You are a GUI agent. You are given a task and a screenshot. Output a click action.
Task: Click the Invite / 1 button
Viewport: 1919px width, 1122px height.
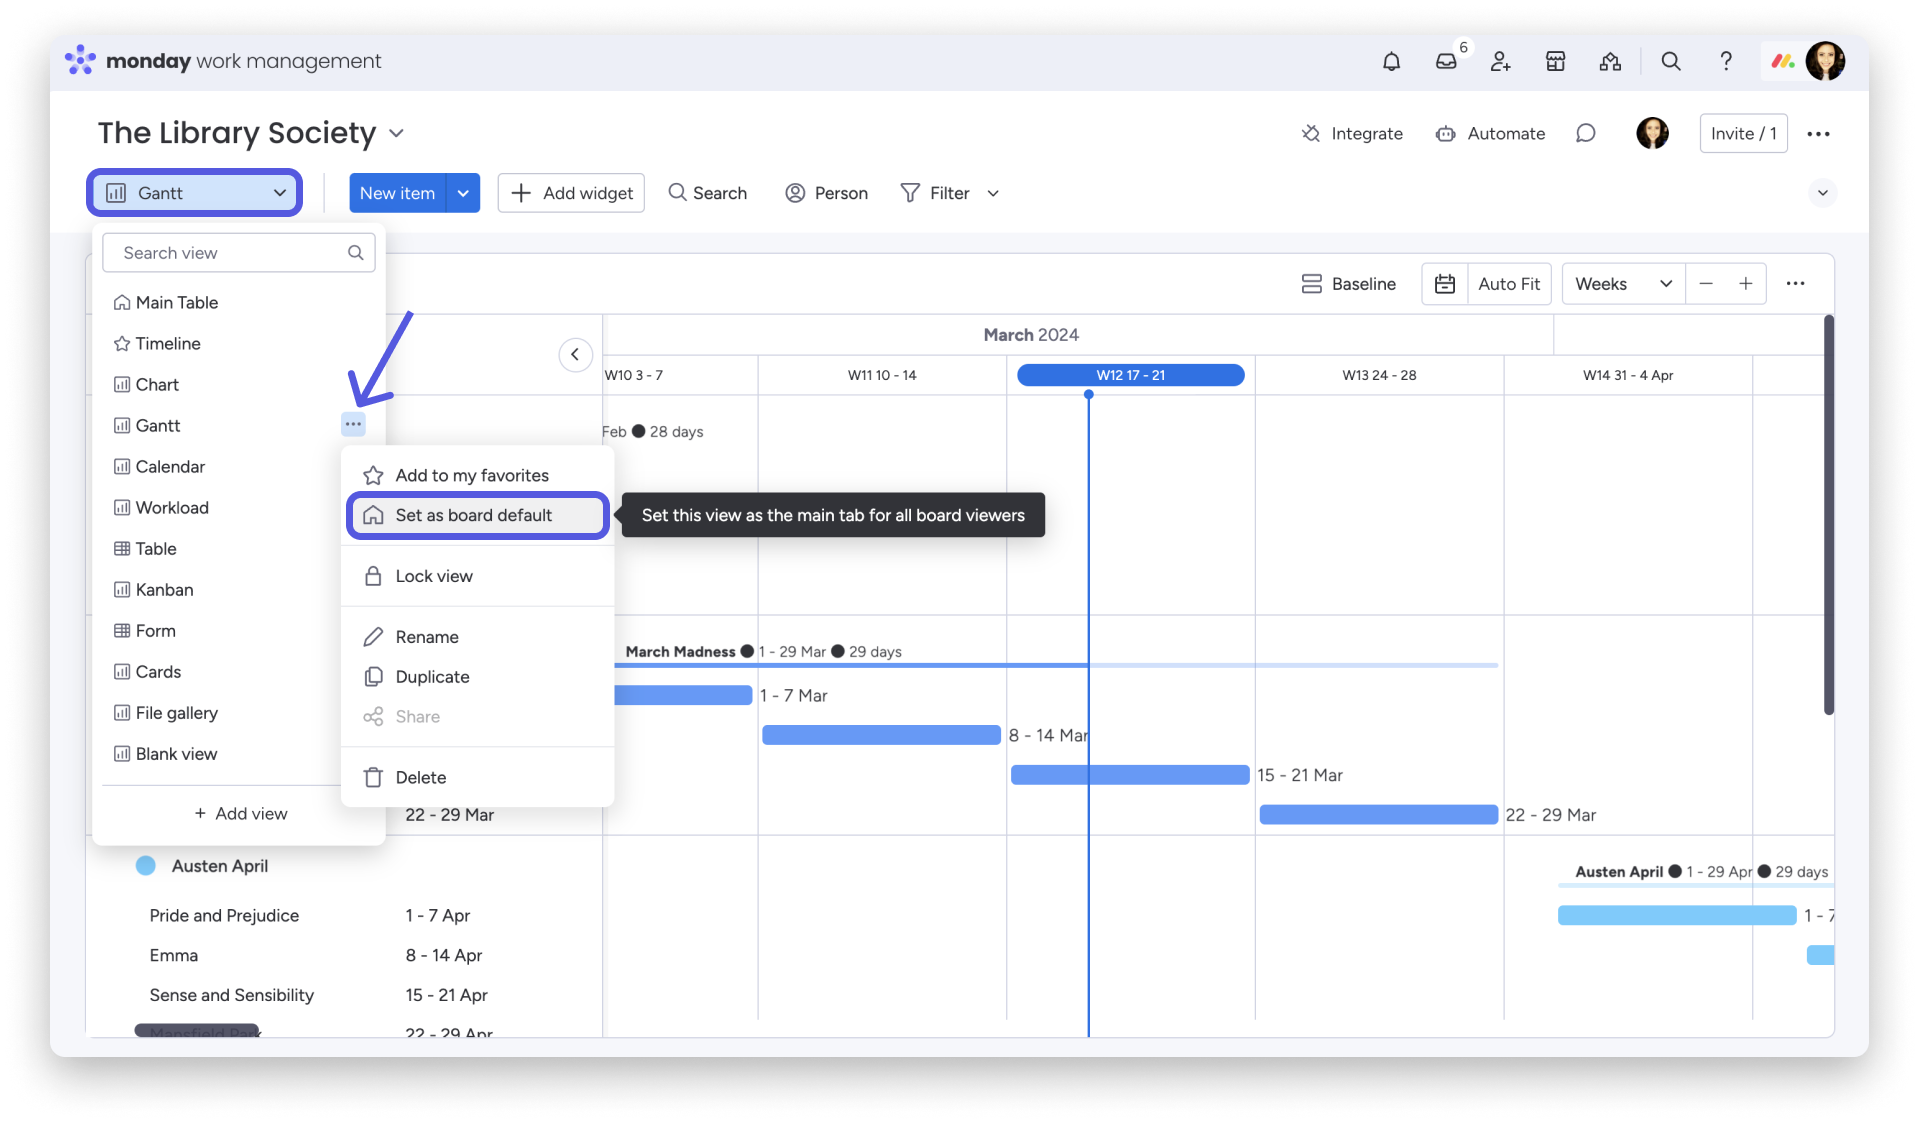click(1742, 134)
